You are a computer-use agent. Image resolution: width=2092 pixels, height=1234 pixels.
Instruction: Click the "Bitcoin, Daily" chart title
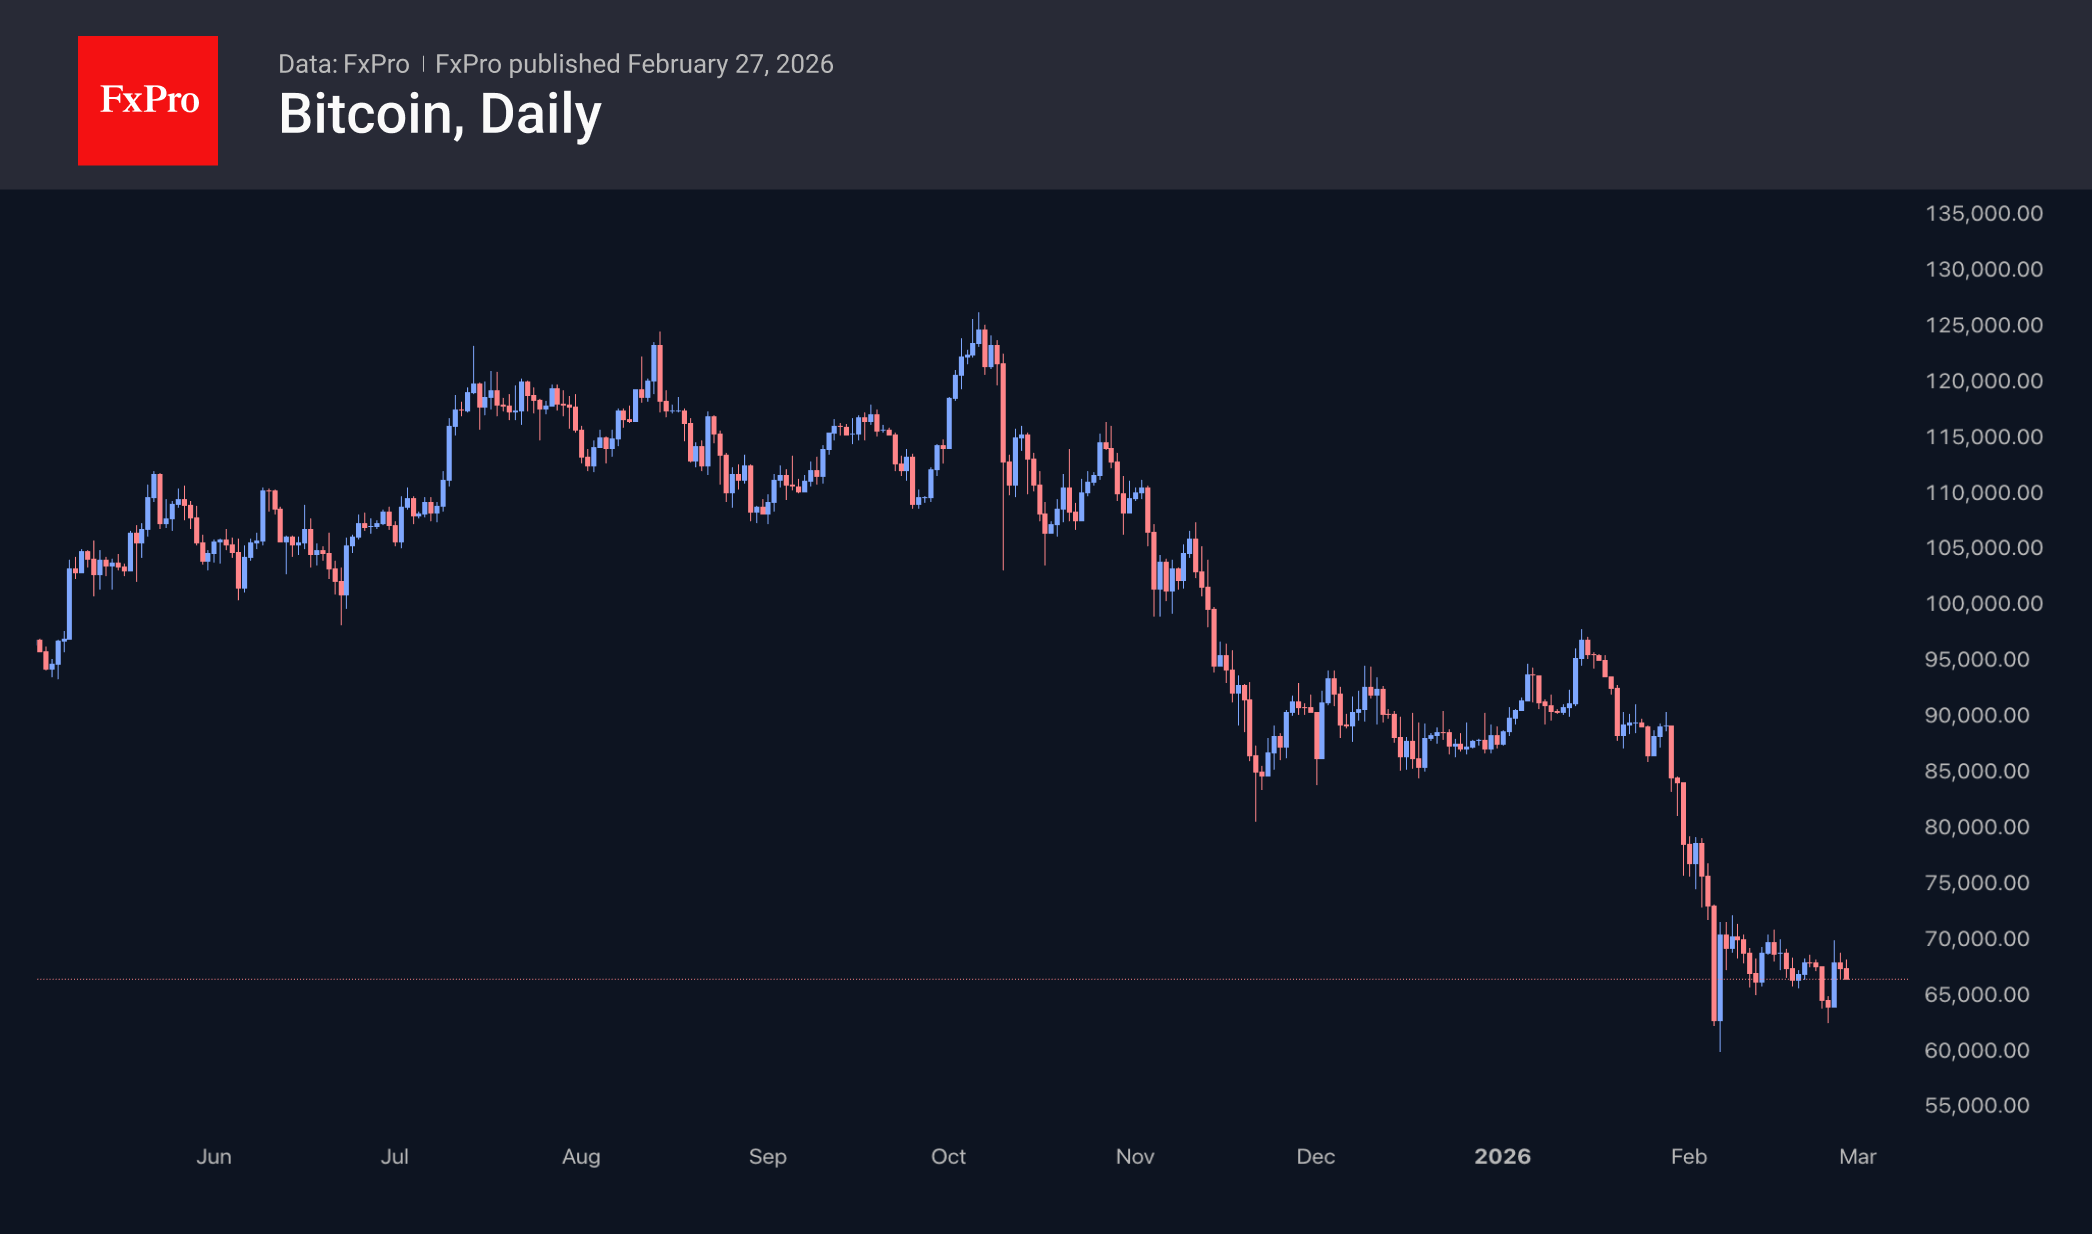point(440,114)
